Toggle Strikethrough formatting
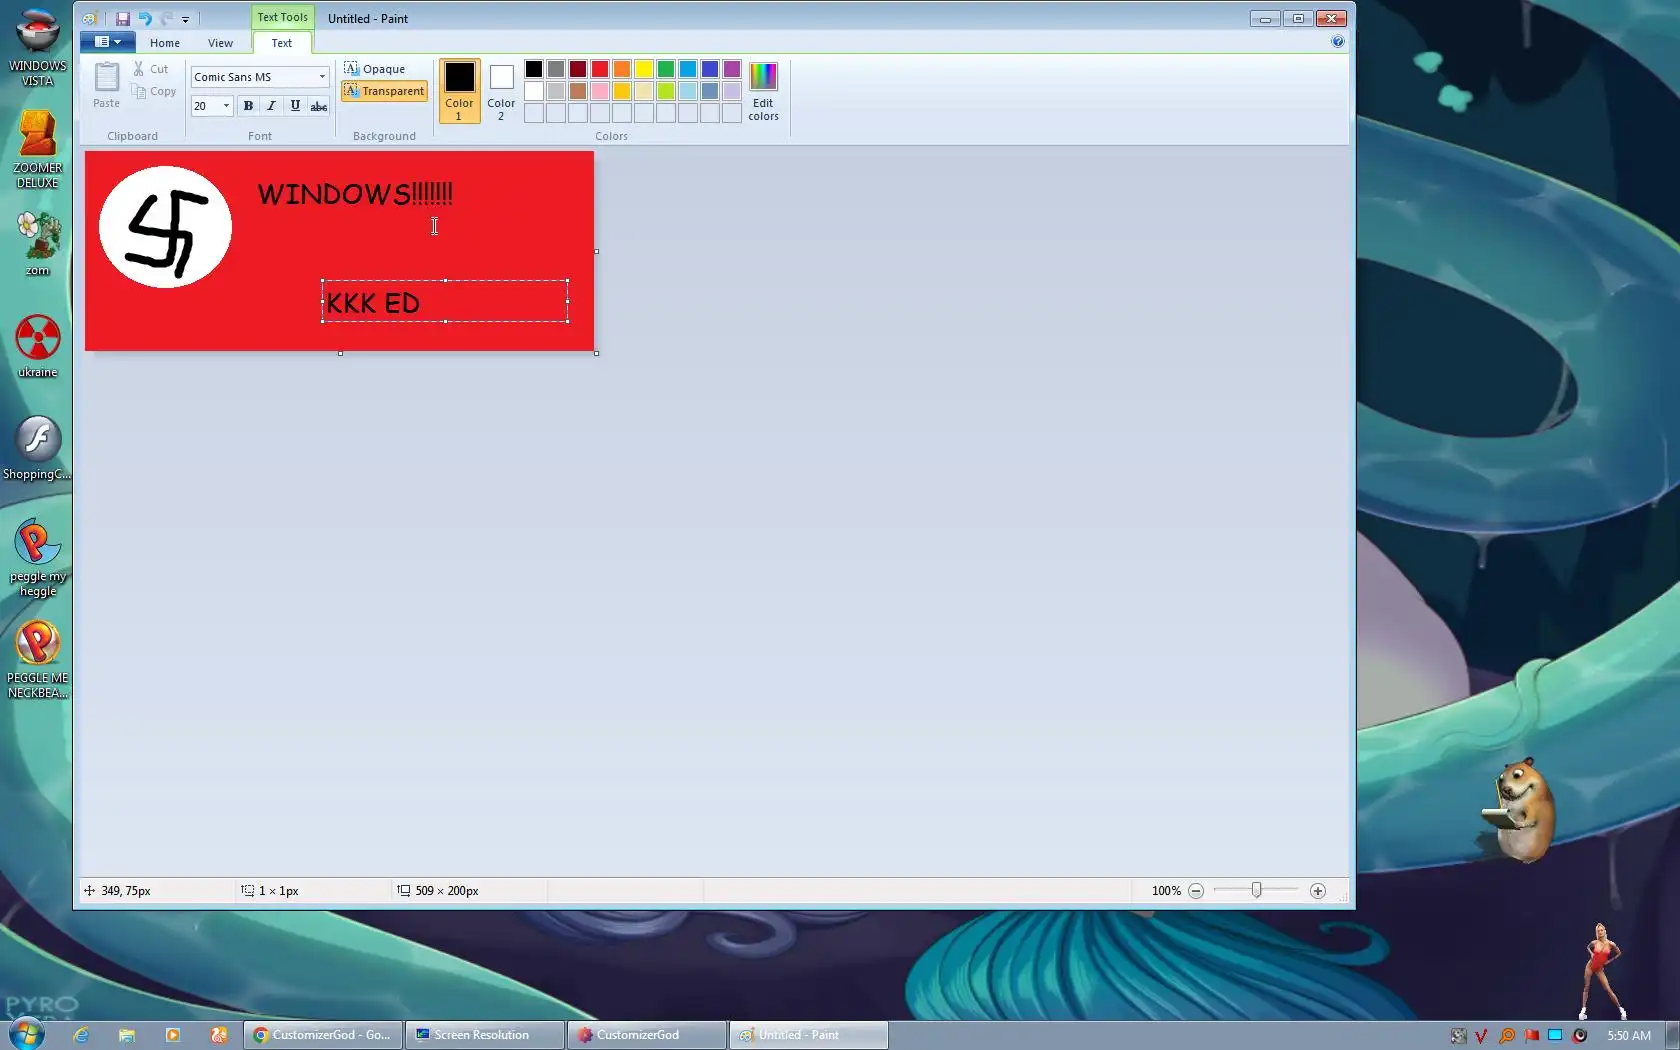The image size is (1680, 1050). tap(318, 106)
